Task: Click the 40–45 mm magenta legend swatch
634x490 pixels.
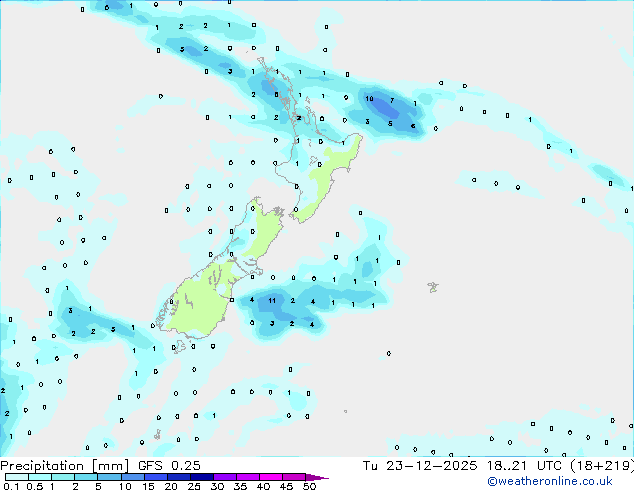Action: click(271, 477)
